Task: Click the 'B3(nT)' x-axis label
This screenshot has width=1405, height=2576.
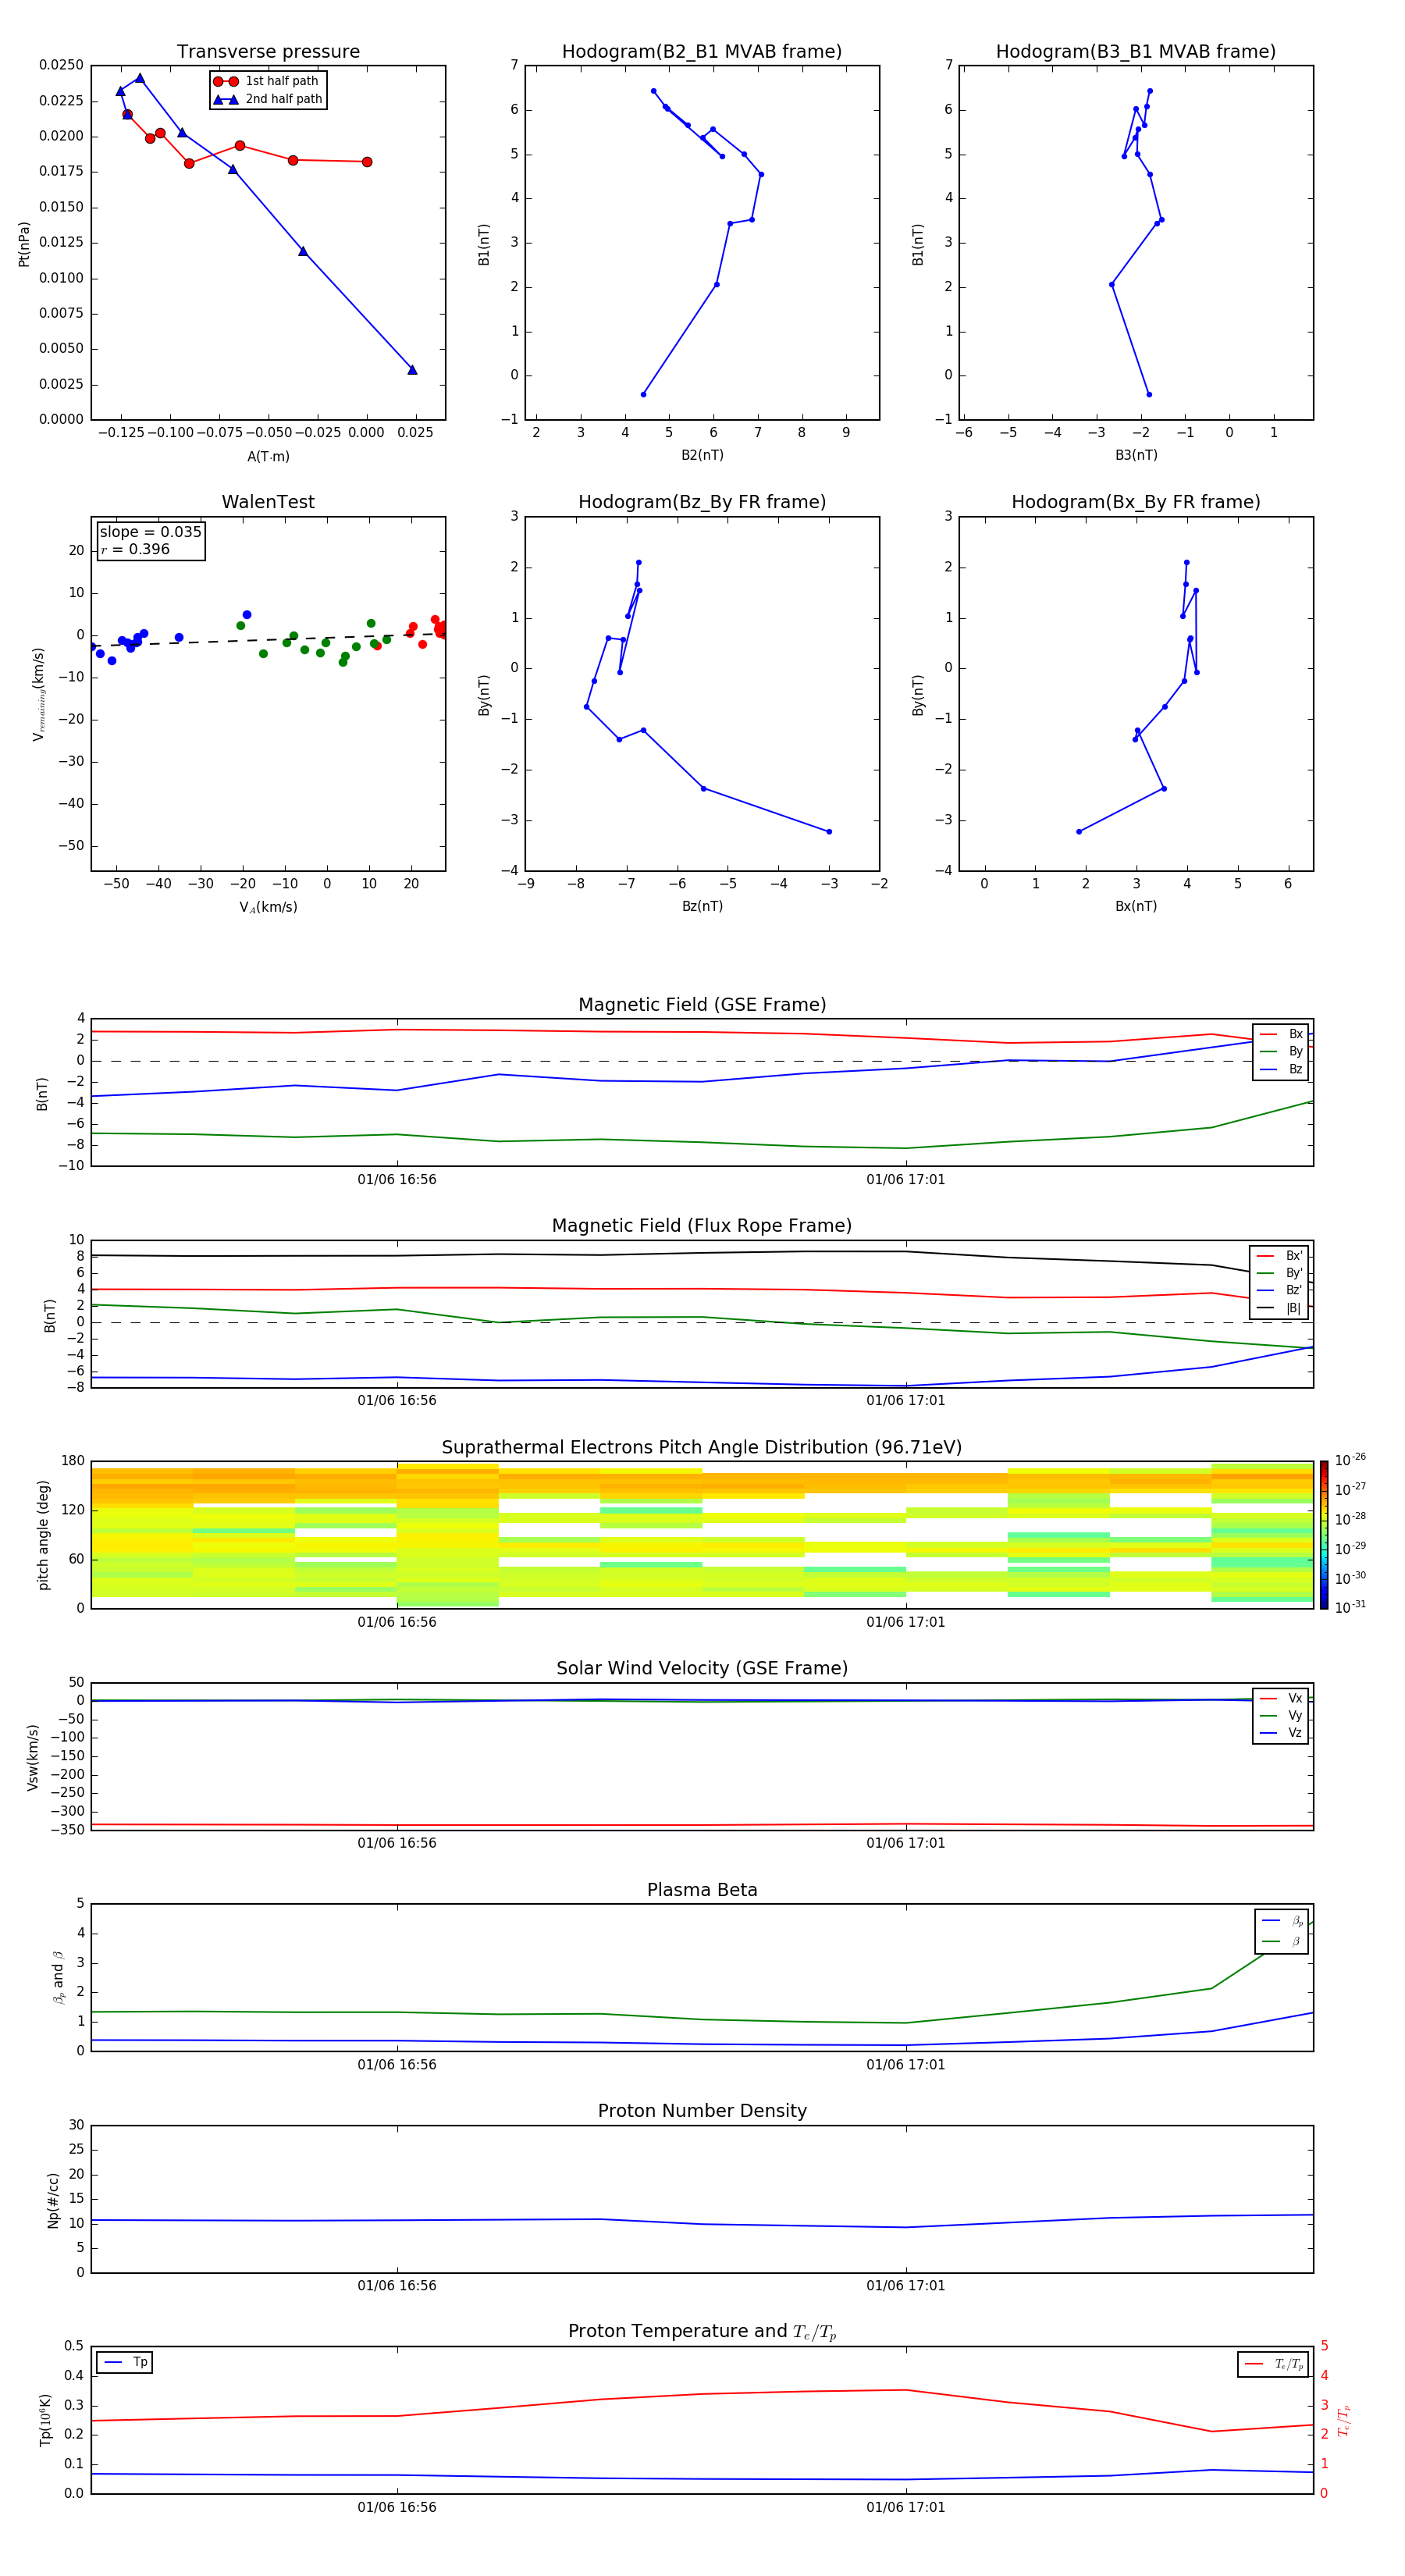Action: (x=1136, y=455)
